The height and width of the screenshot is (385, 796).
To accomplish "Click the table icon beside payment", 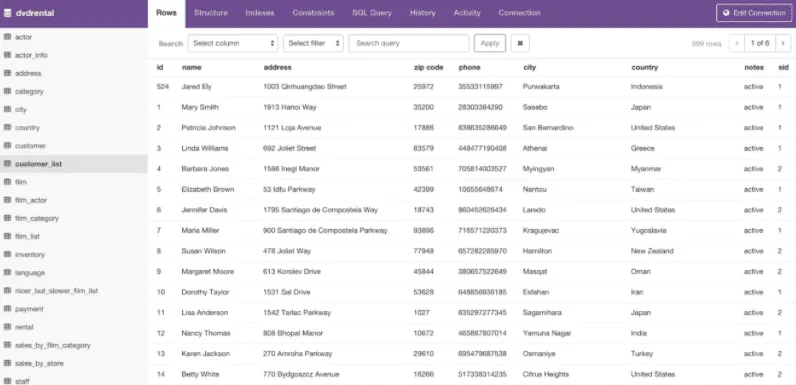I will point(8,309).
